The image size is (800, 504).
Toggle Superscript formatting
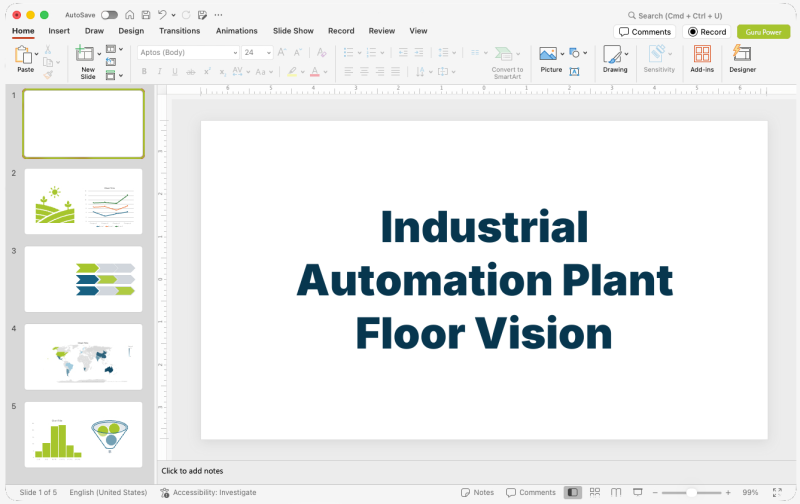point(207,72)
